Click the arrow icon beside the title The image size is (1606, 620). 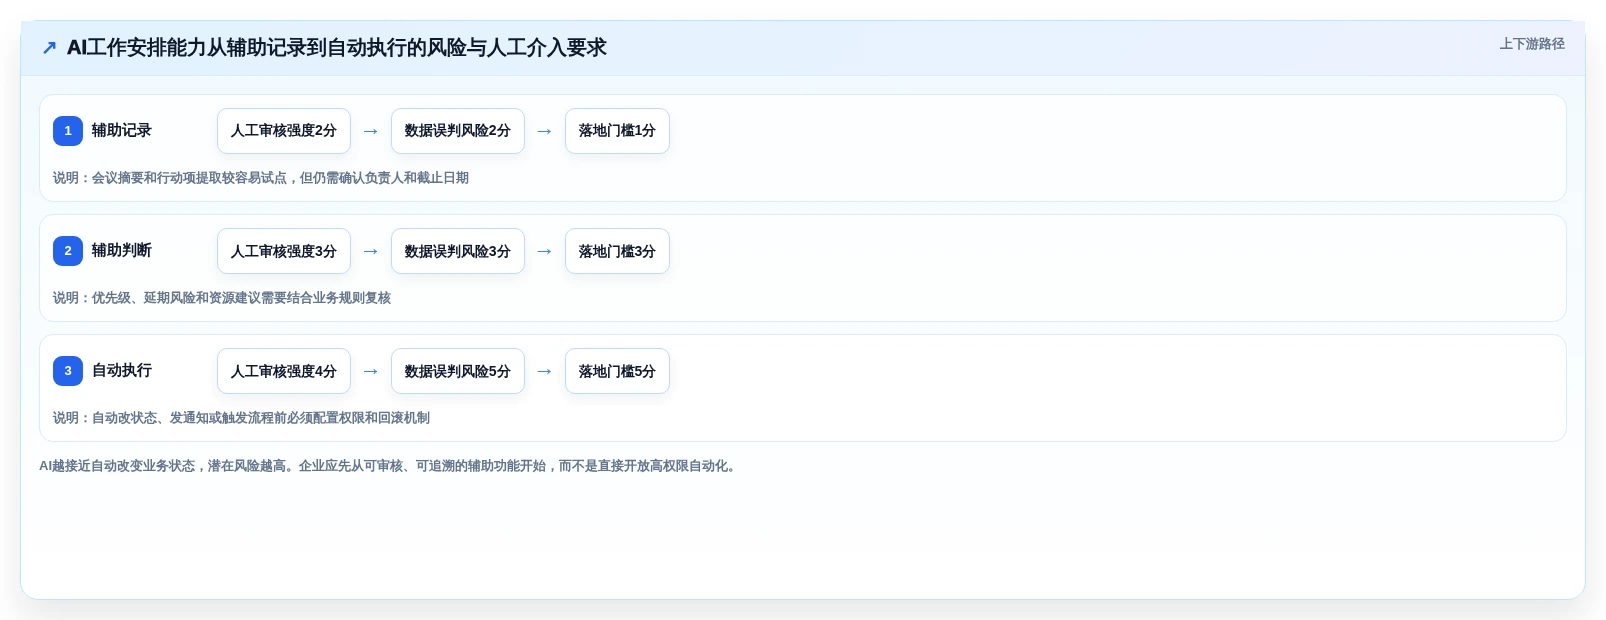[x=49, y=48]
